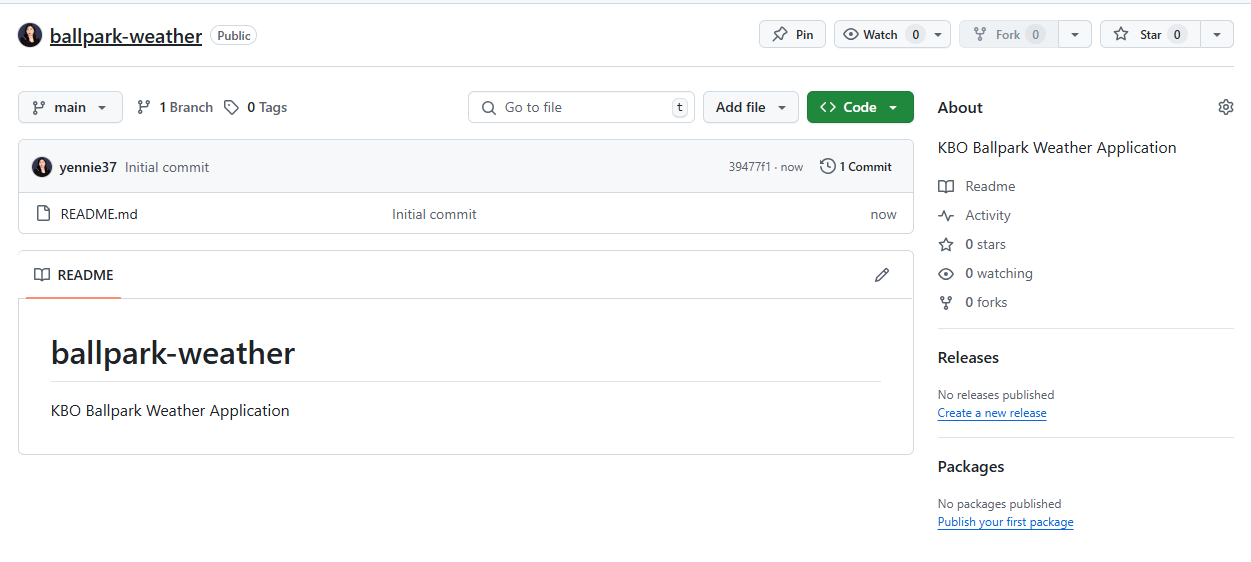The image size is (1251, 562).
Task: Open the README.md file
Action: pos(99,214)
